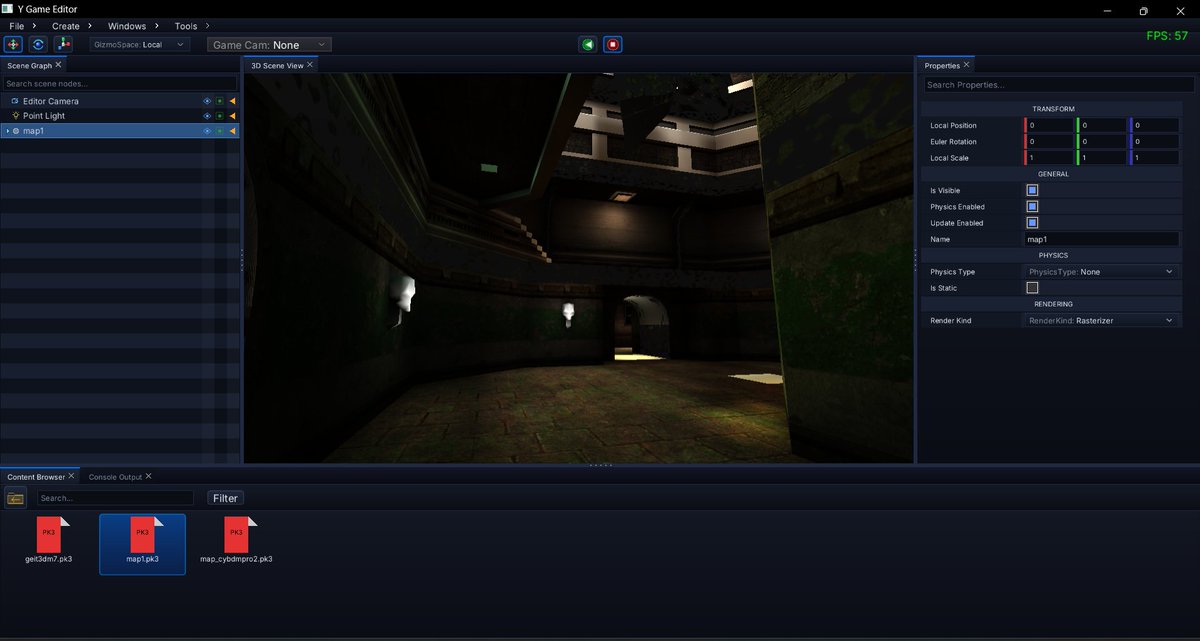Click the red stop button
Viewport: 1200px width, 641px height.
point(613,44)
